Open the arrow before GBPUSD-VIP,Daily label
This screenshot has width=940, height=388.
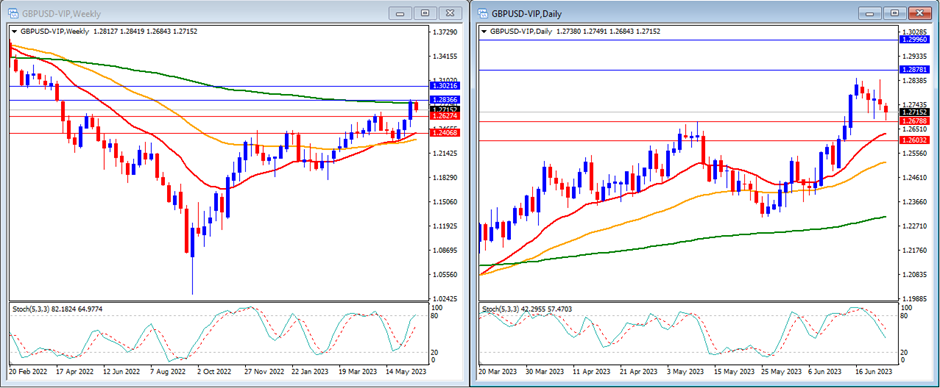(484, 31)
